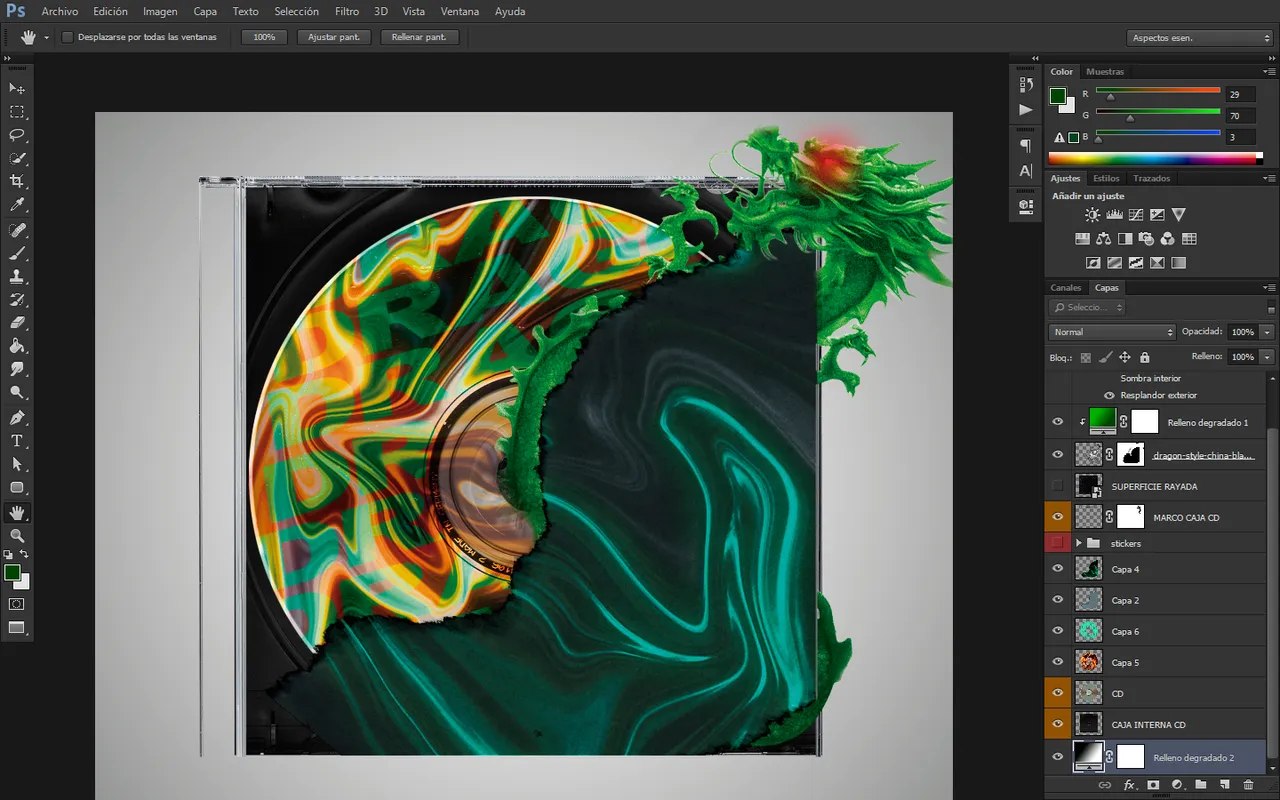The image size is (1280, 800).
Task: Add a Brightness/Contrast adjustment
Action: click(x=1092, y=214)
